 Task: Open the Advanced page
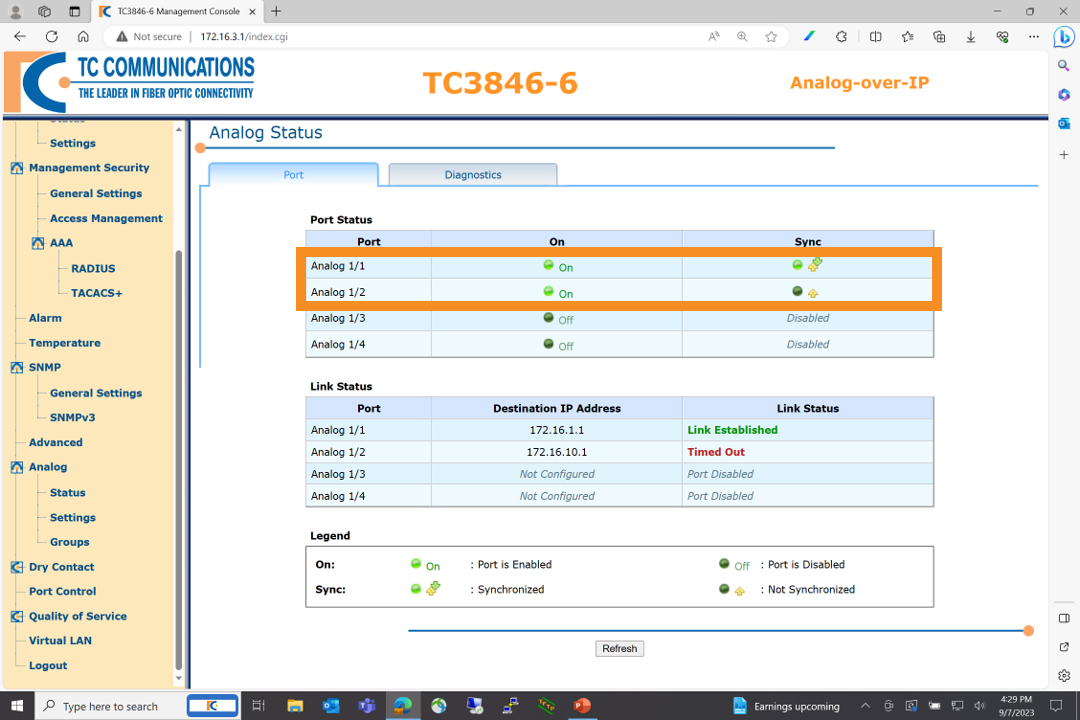tap(56, 442)
